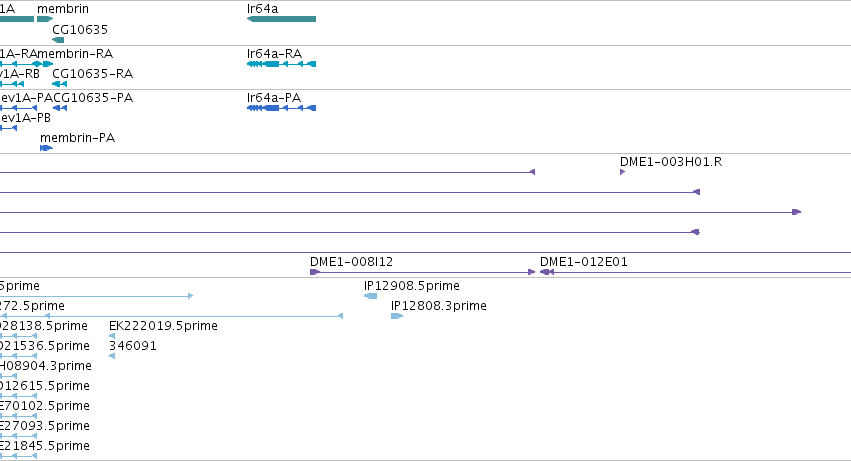Select the CG10635-RA transcript arrows

point(60,84)
